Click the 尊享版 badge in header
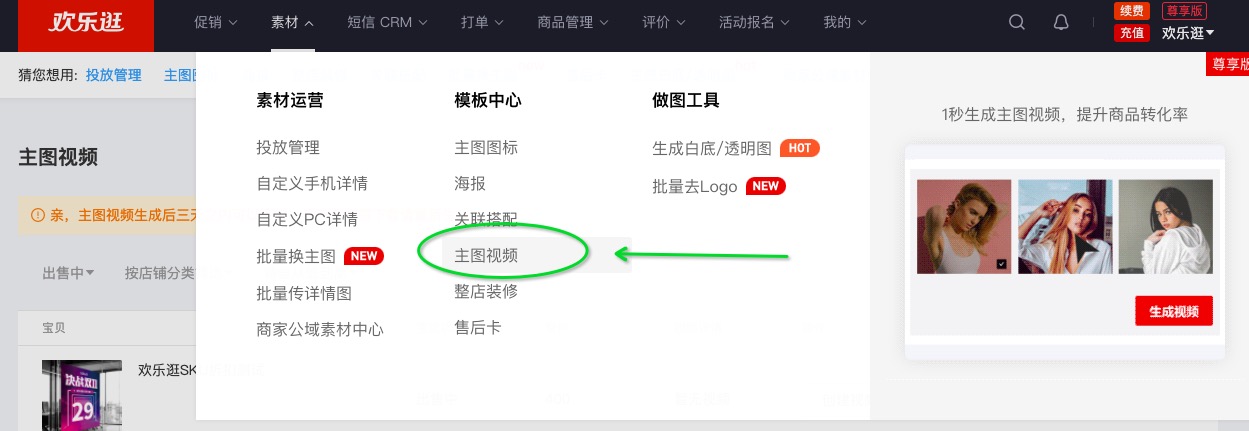This screenshot has width=1249, height=431. [1184, 11]
